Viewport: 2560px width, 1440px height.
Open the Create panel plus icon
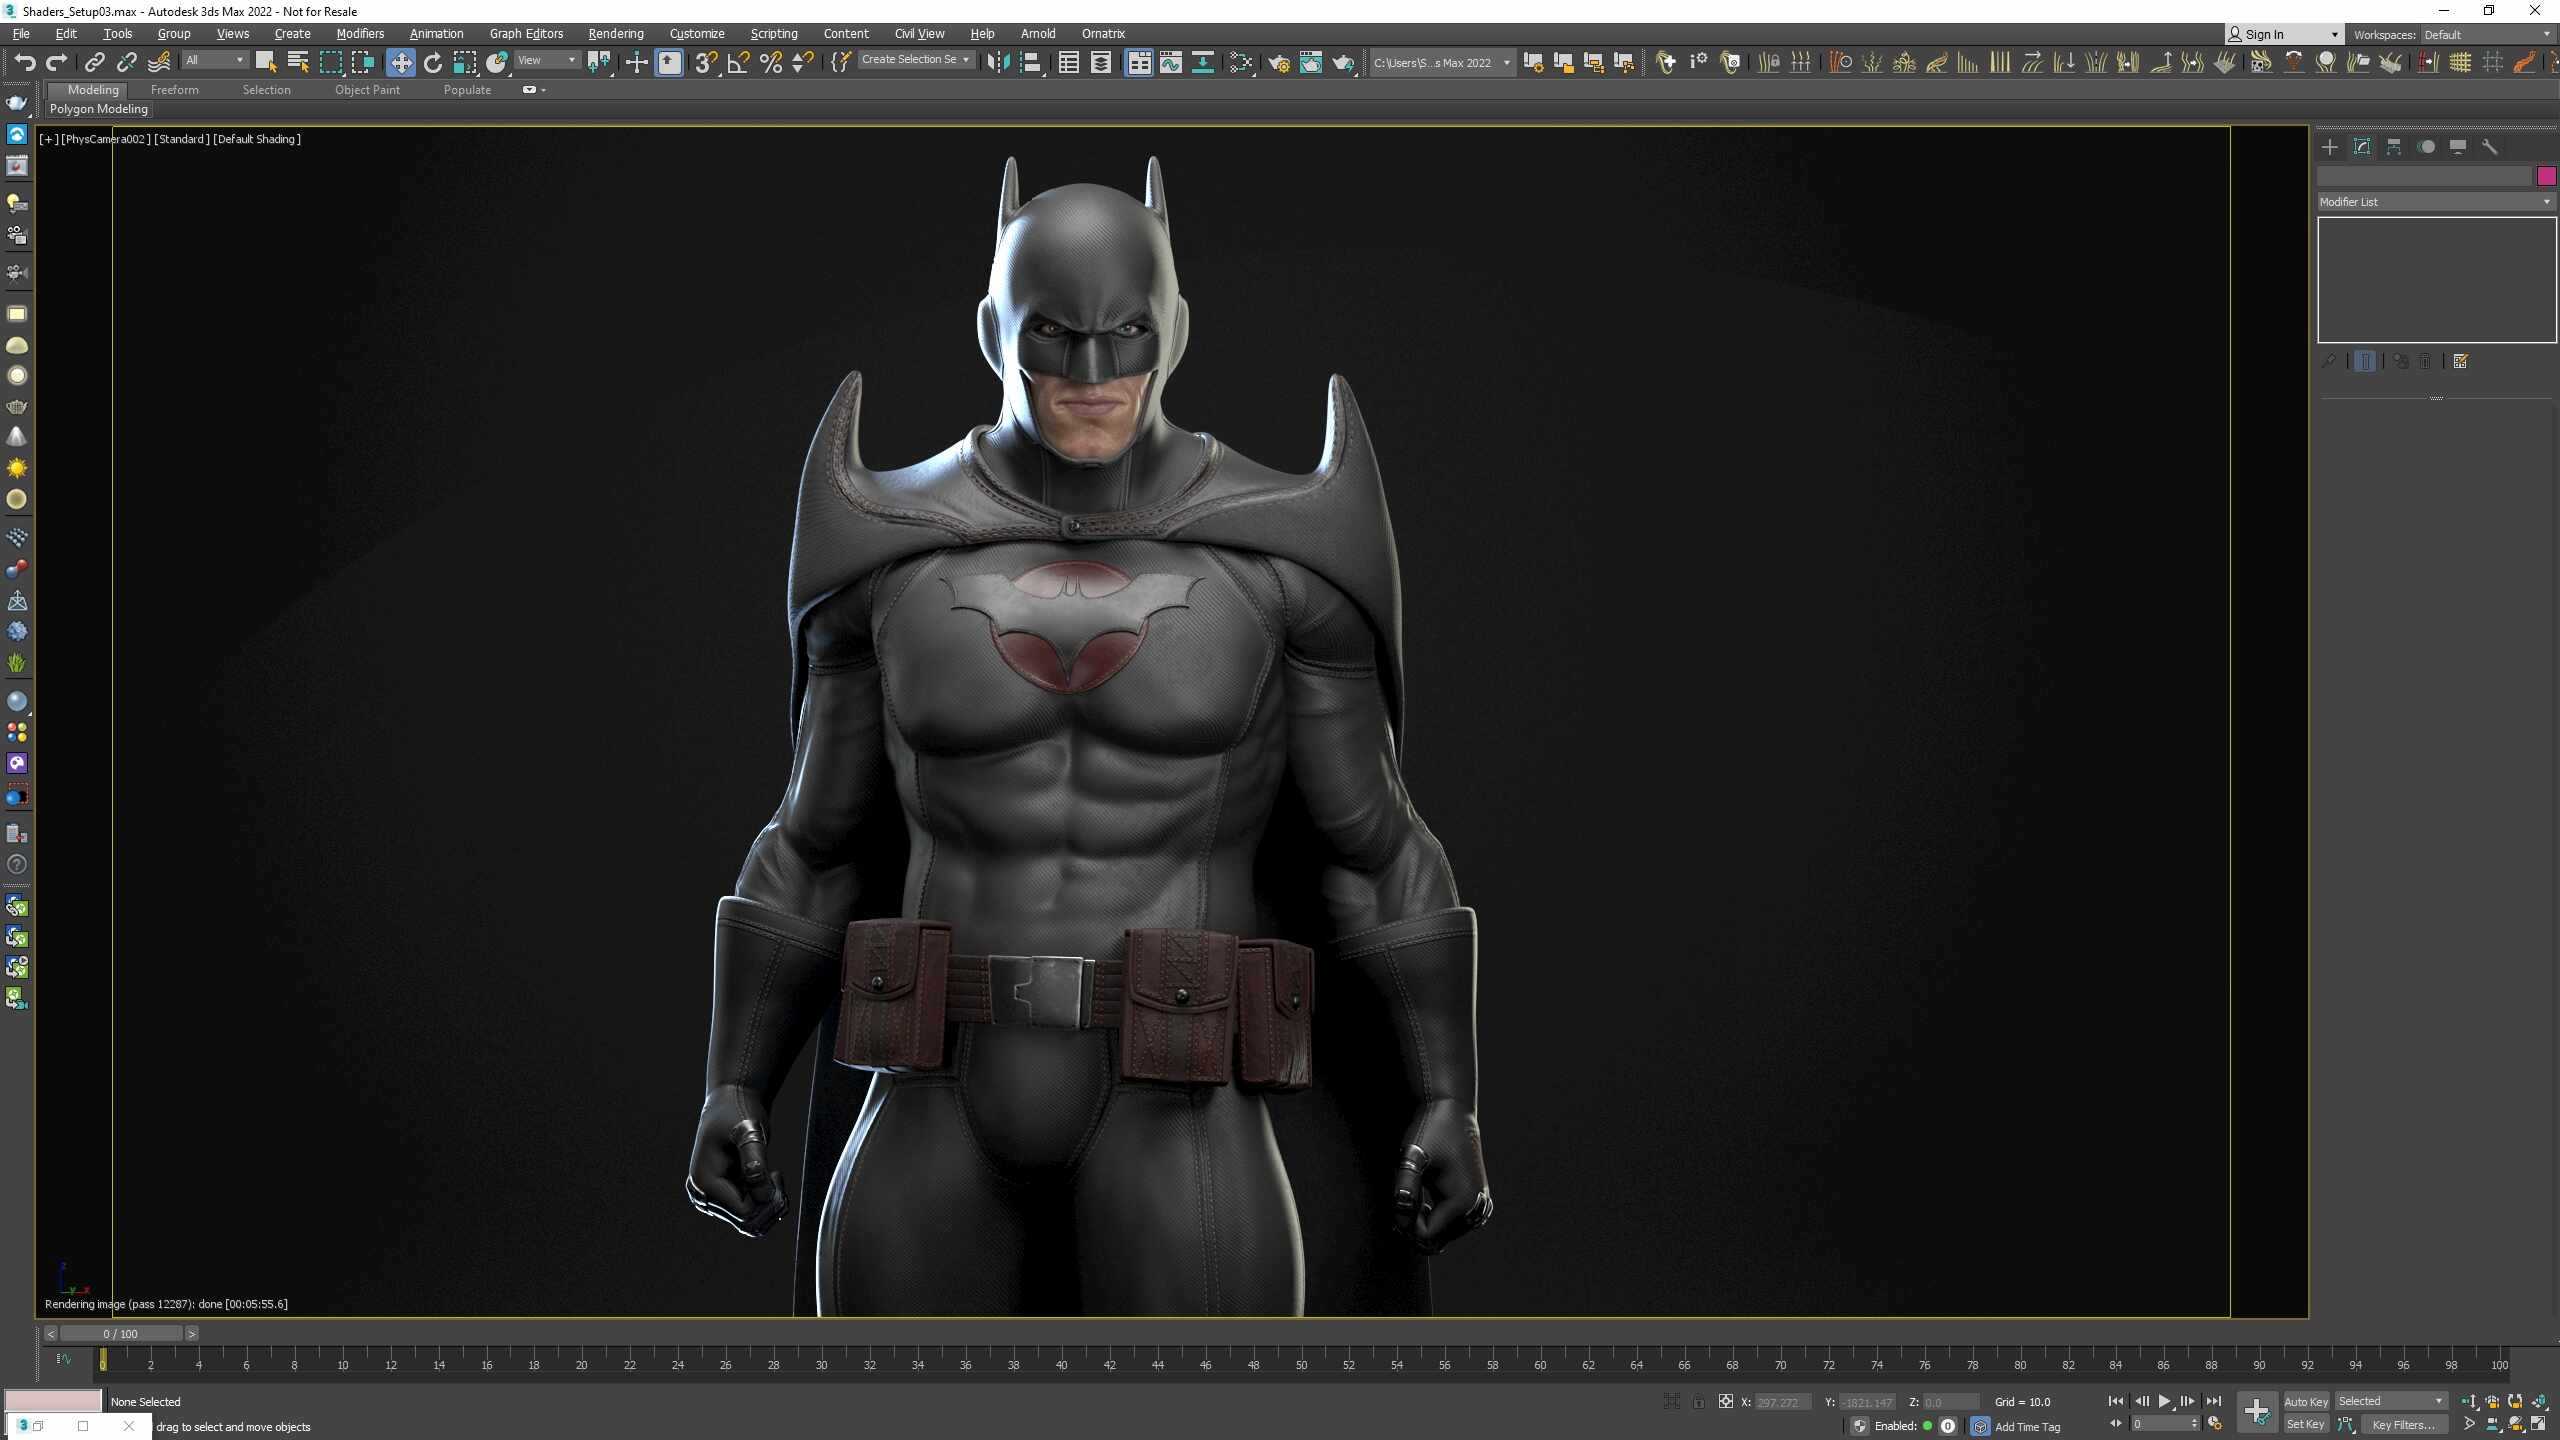pyautogui.click(x=2330, y=147)
